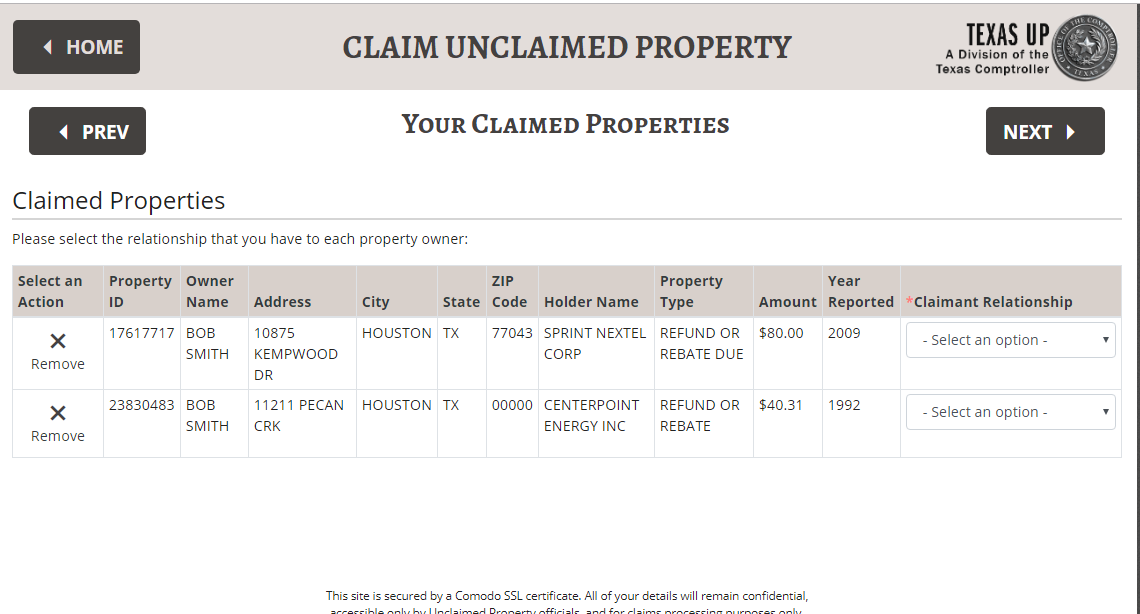Remove the Centerpoint Energy Inc property
This screenshot has height=614, width=1140.
(x=57, y=424)
